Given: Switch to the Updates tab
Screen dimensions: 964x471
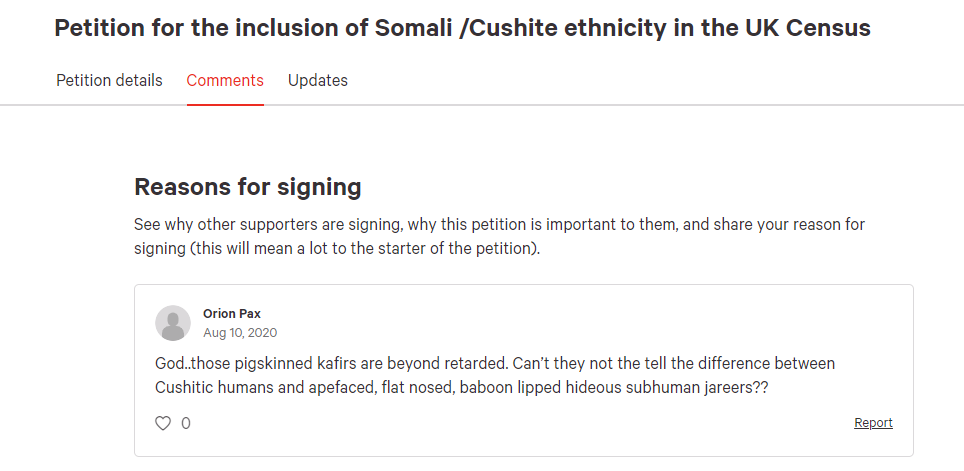Looking at the screenshot, I should pos(318,81).
